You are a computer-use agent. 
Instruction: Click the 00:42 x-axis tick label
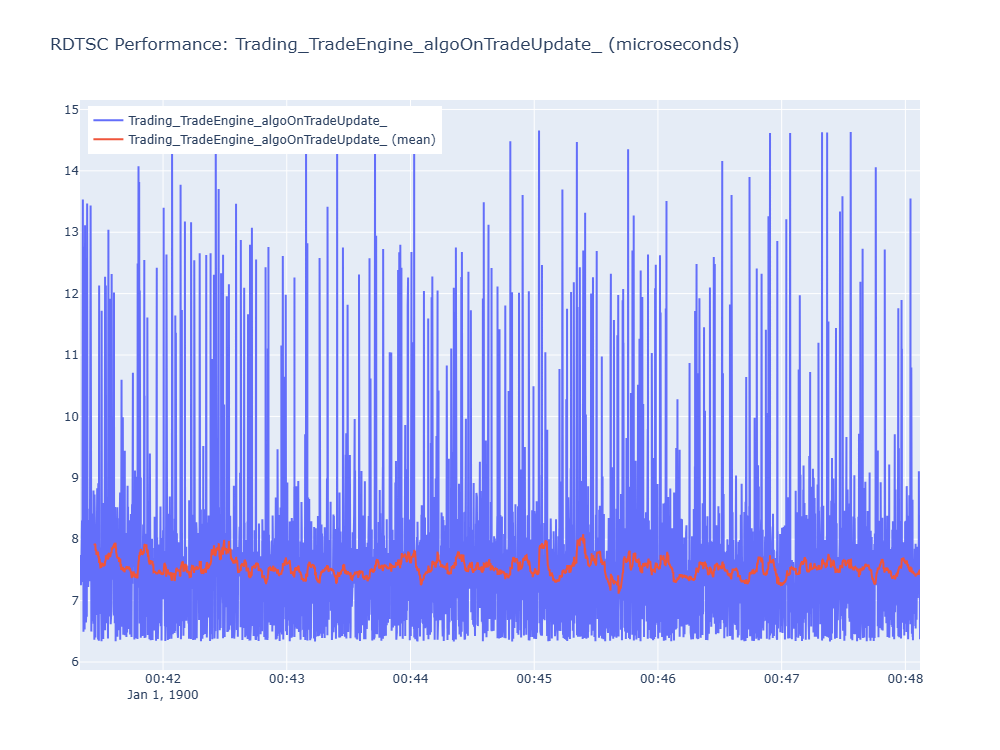pos(163,679)
